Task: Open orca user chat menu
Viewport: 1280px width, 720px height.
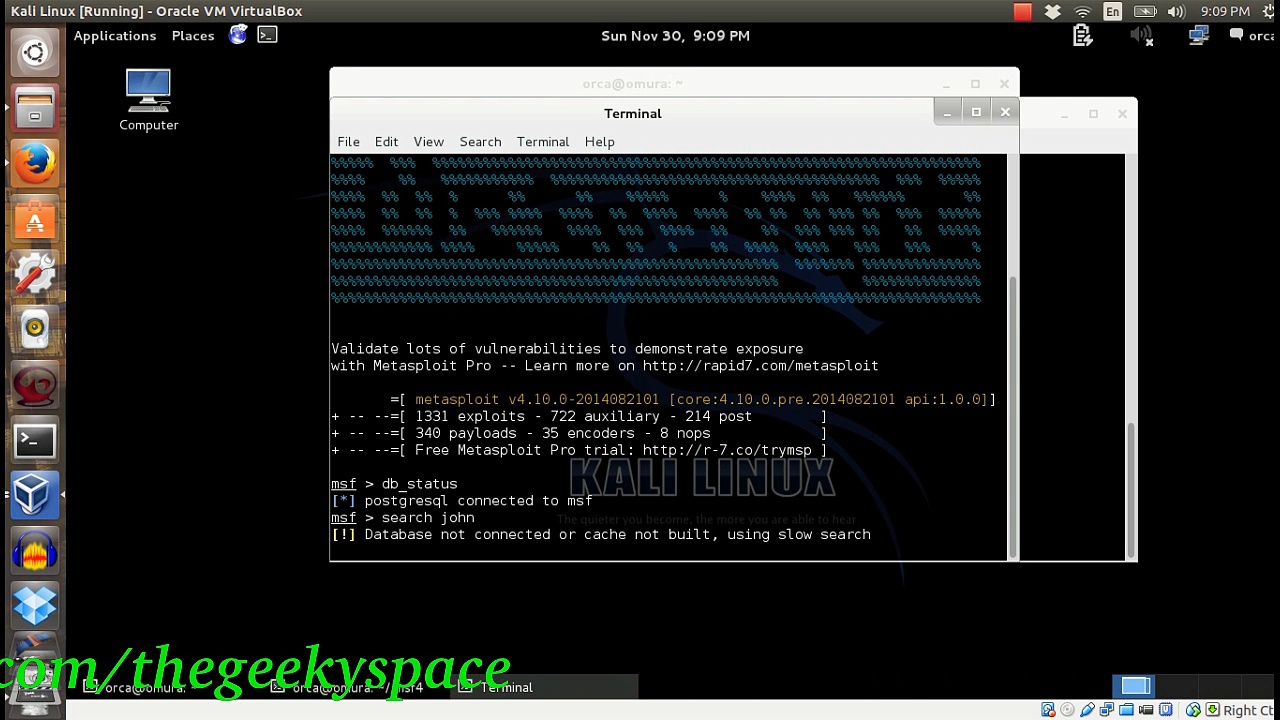Action: (x=1251, y=36)
